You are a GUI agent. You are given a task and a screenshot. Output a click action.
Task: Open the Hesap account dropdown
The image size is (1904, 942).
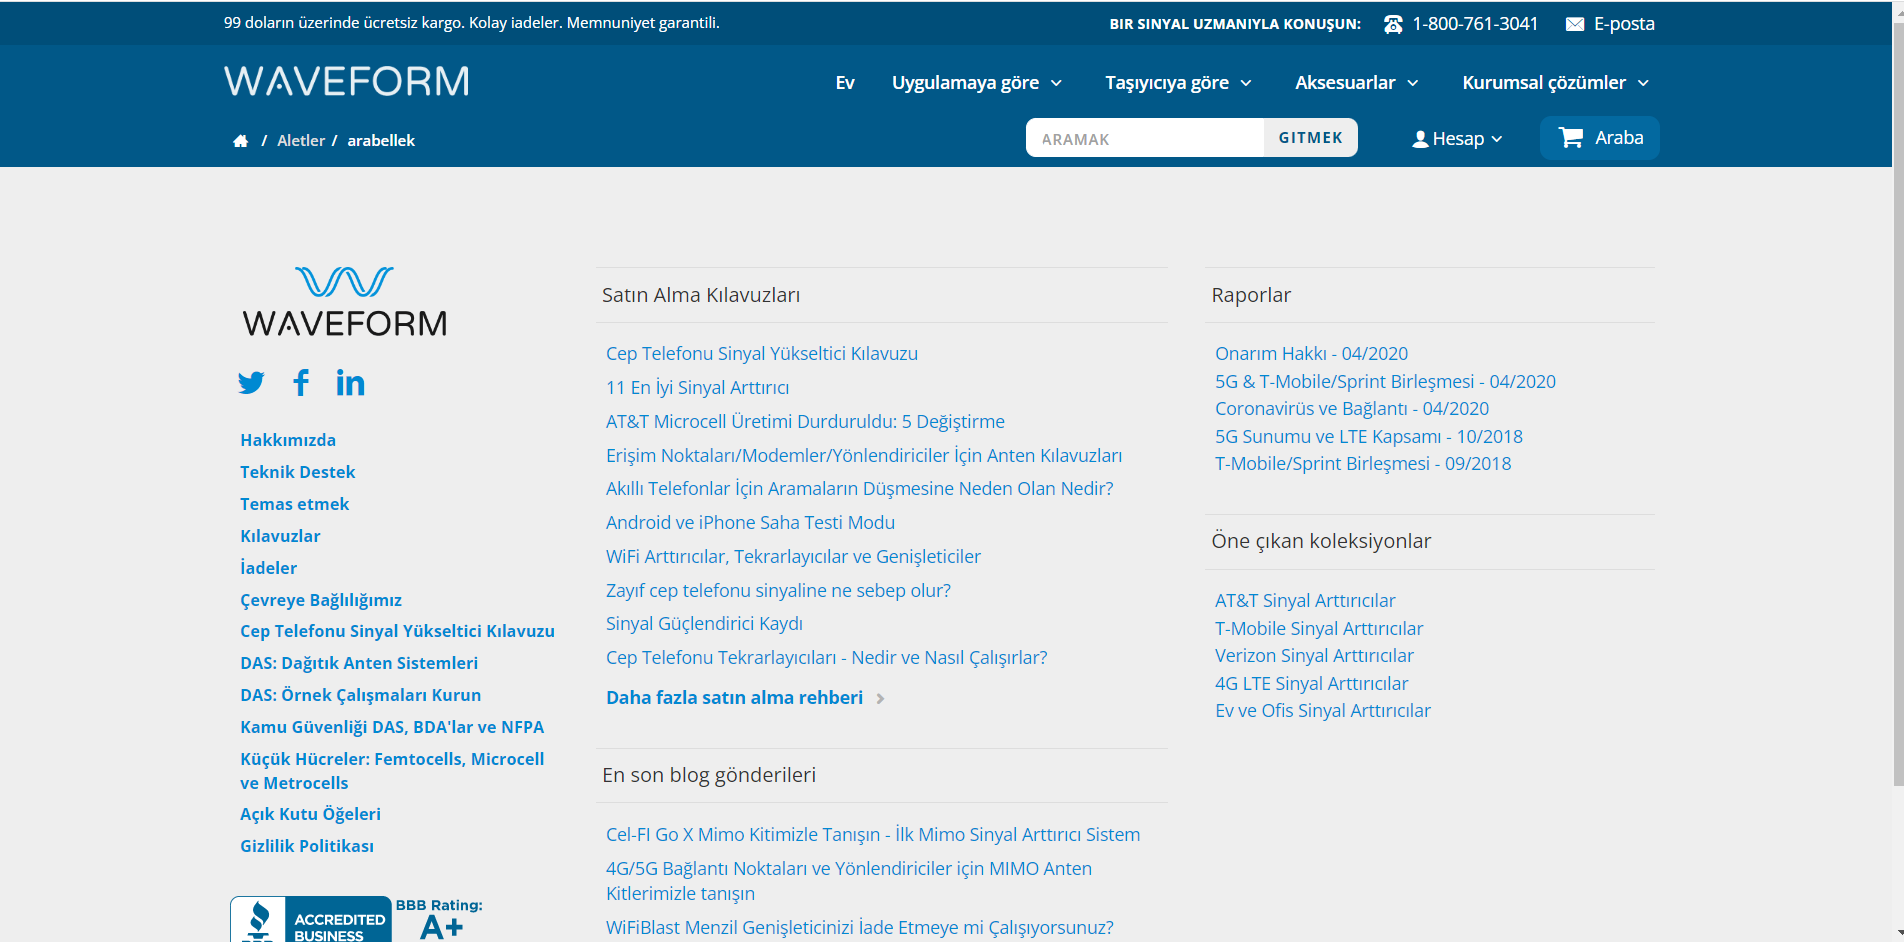(1457, 139)
